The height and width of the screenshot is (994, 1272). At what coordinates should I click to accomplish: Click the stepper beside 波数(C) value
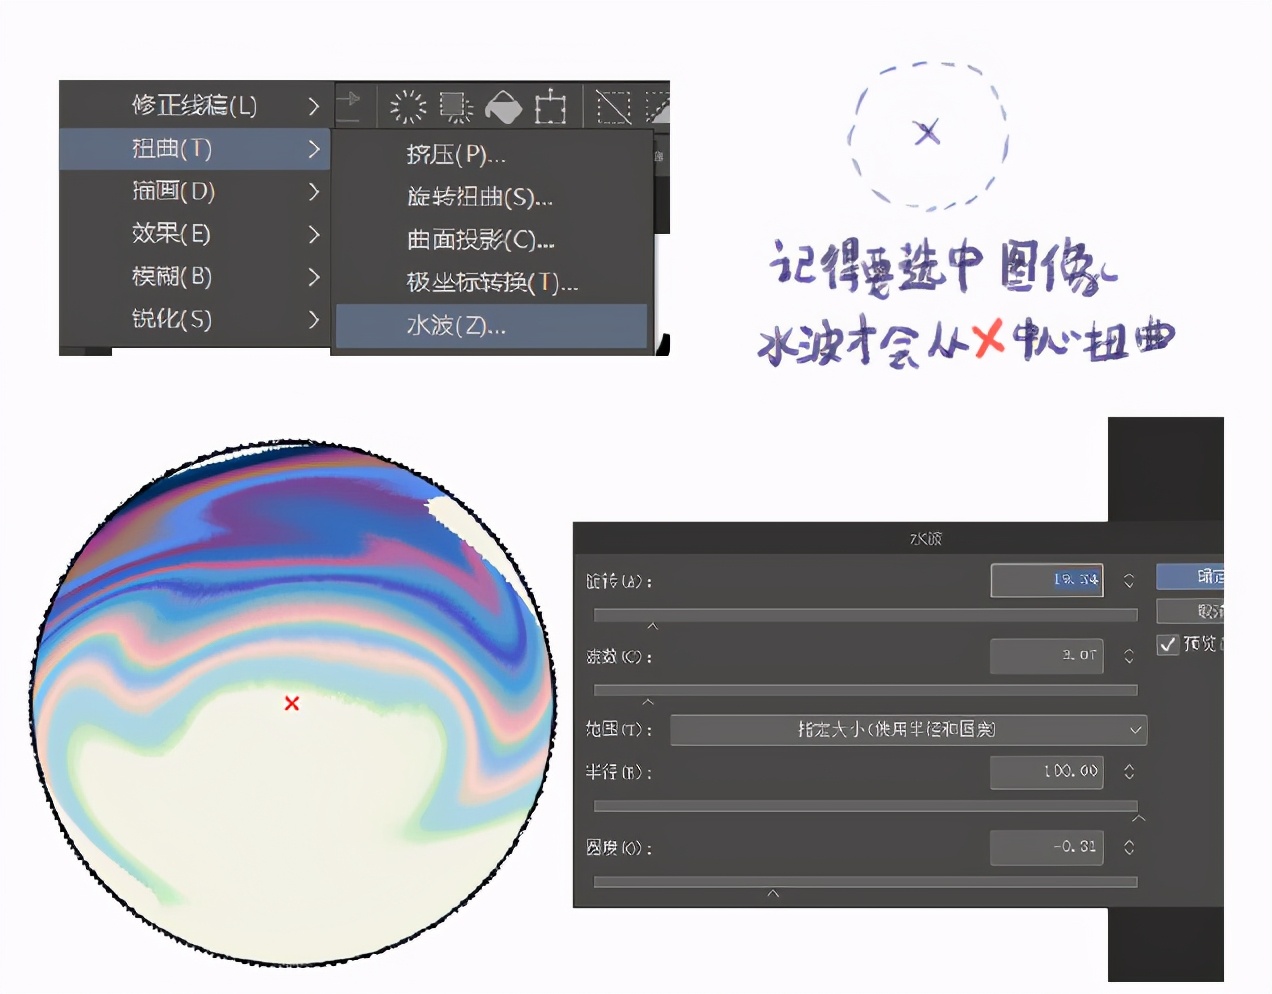tap(1129, 656)
